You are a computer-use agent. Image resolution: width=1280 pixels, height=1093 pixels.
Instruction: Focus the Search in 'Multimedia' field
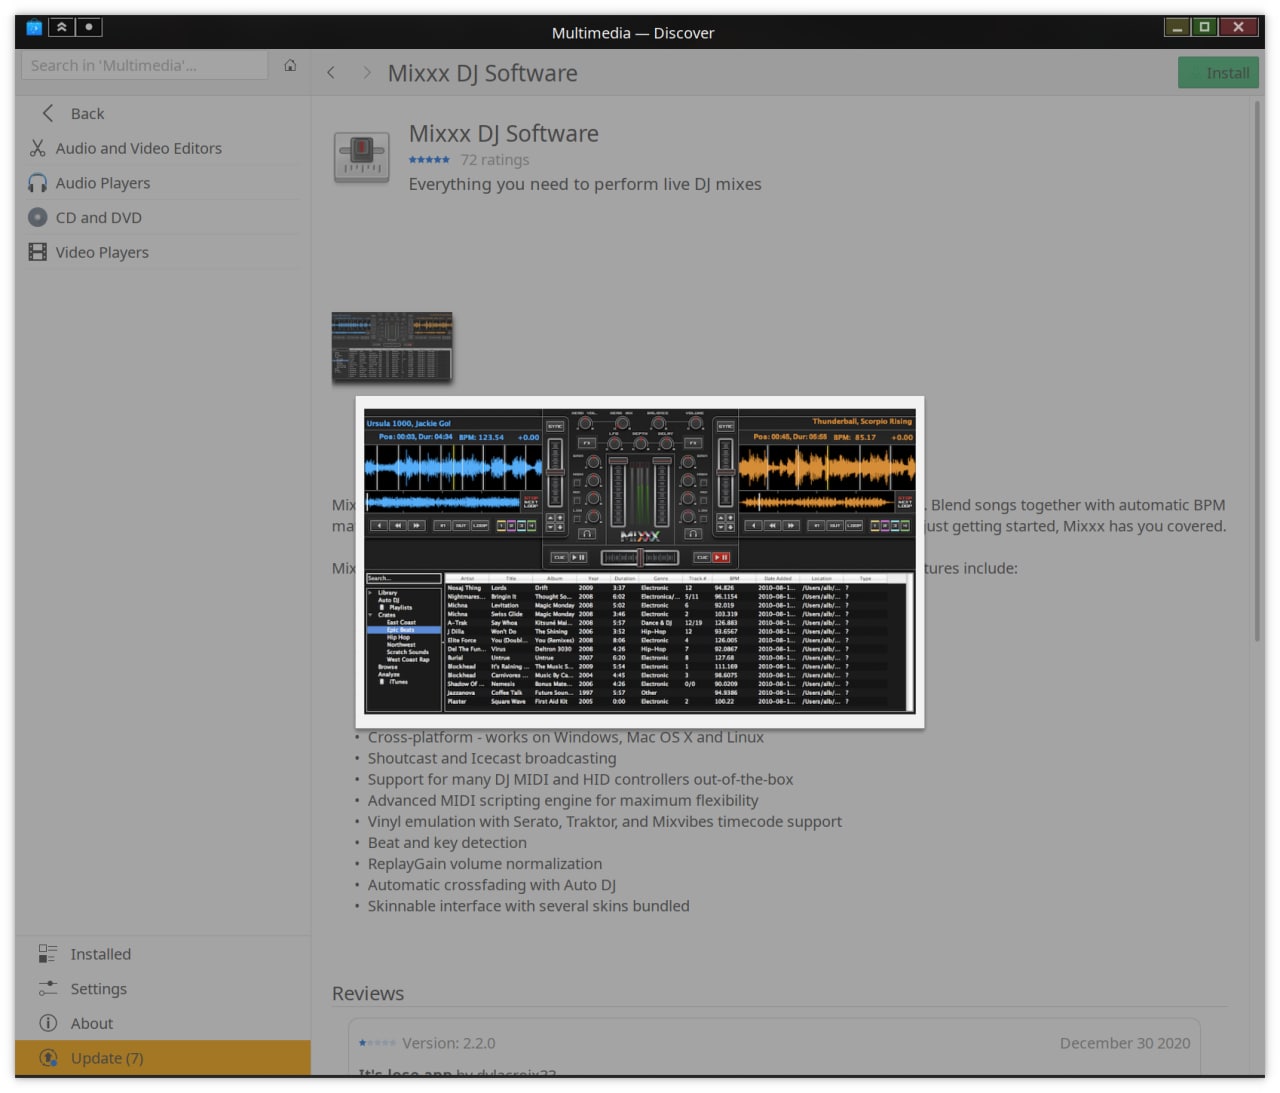pos(145,65)
